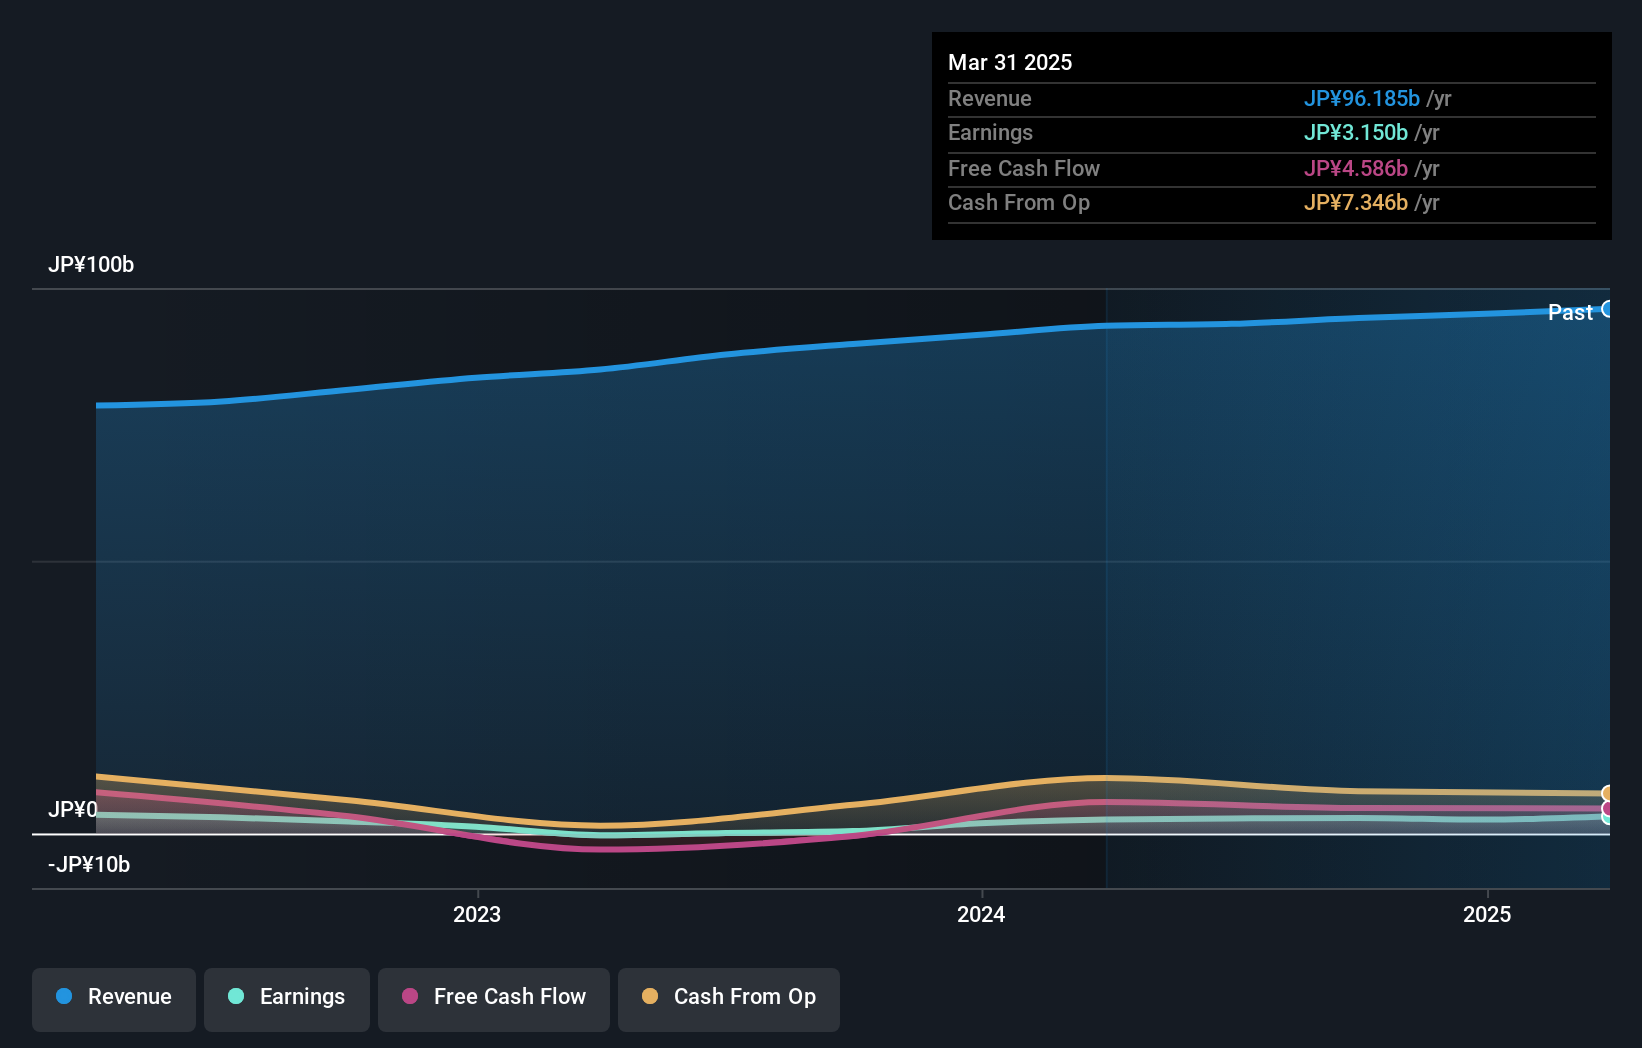The image size is (1642, 1048).
Task: Click the blue Revenue legend dot
Action: coord(64,996)
